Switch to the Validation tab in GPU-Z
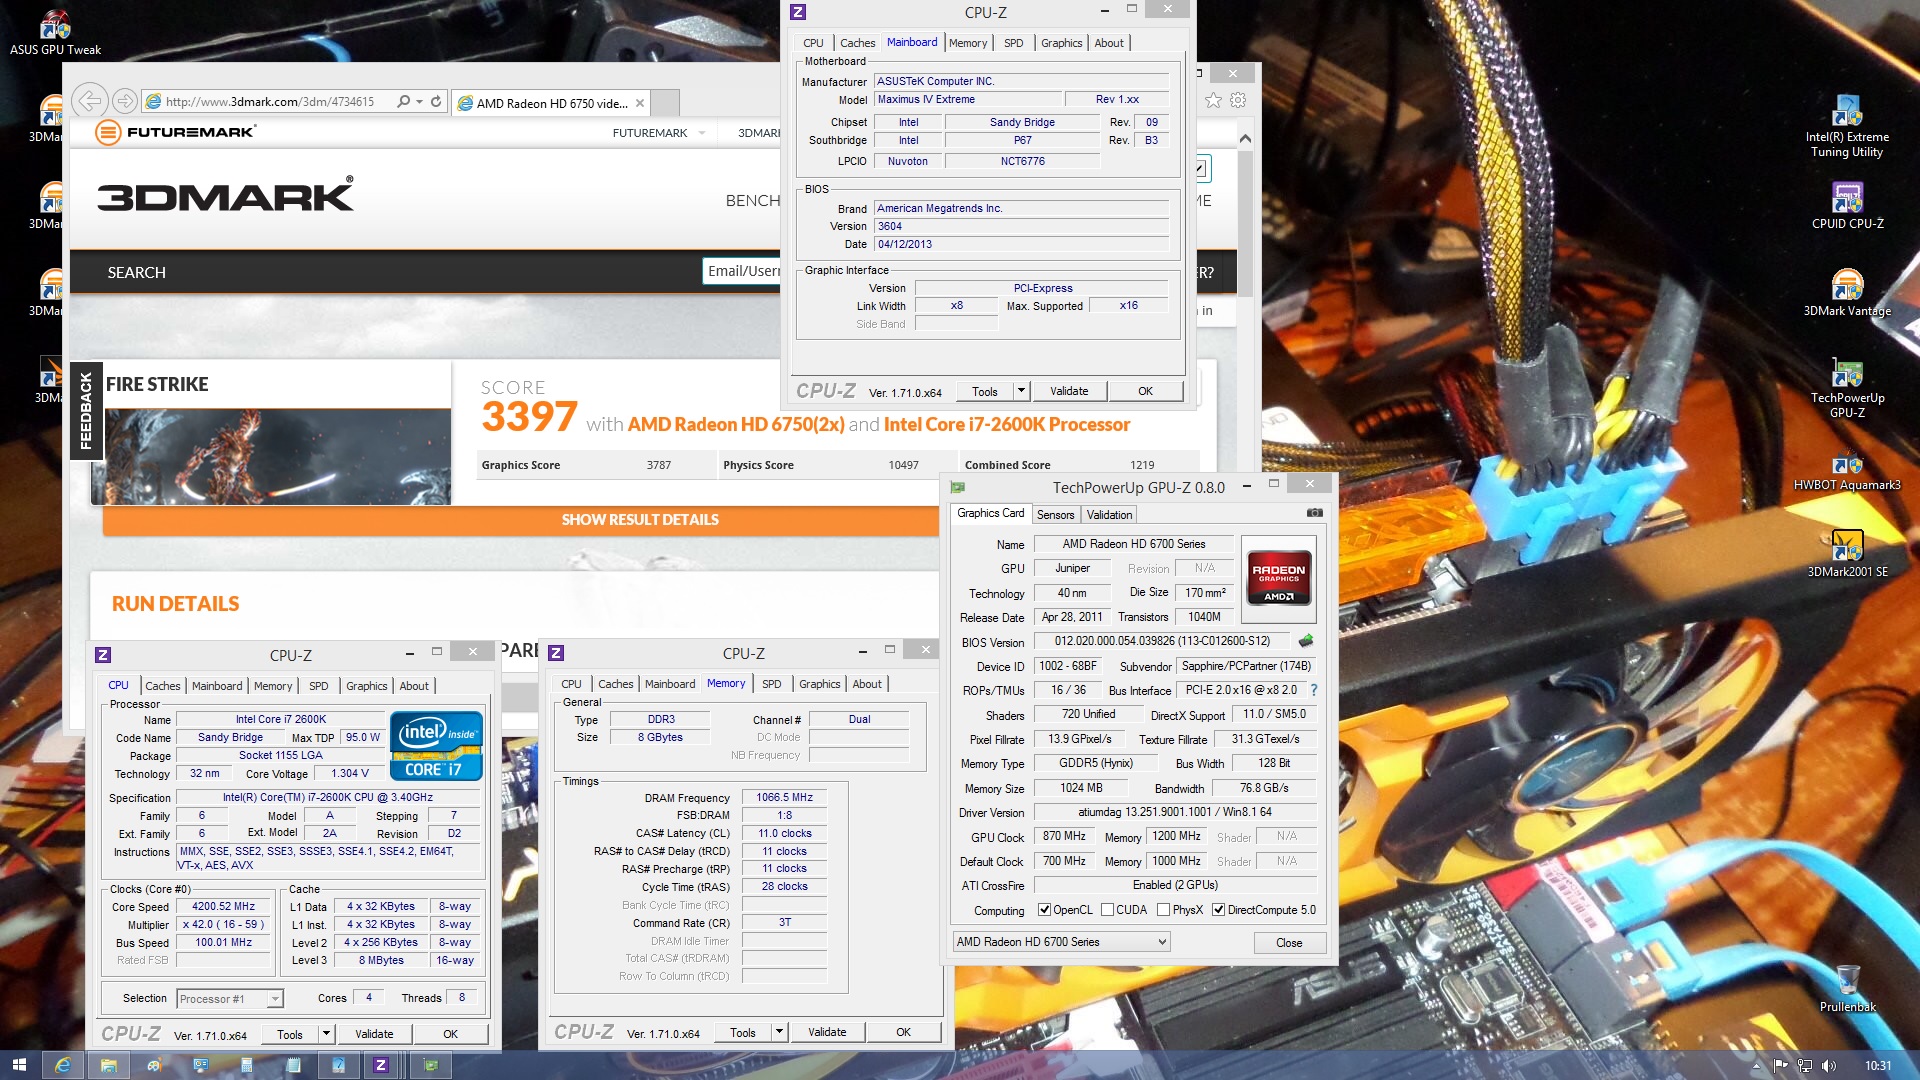The height and width of the screenshot is (1080, 1920). (x=1109, y=515)
